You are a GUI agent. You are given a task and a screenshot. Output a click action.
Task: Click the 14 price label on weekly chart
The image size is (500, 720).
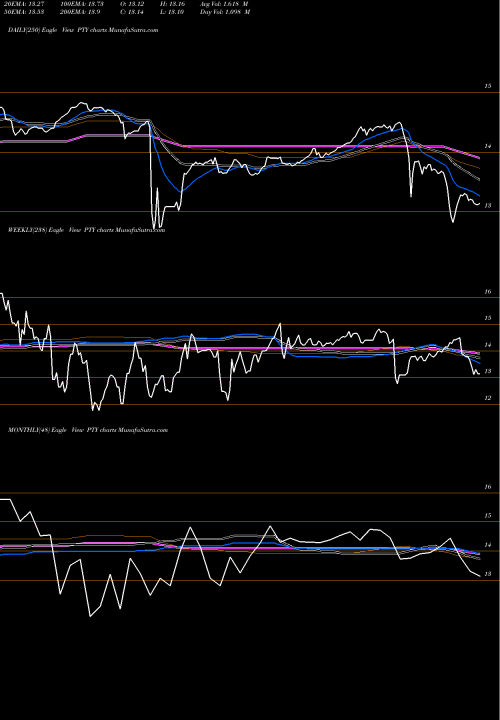point(488,345)
